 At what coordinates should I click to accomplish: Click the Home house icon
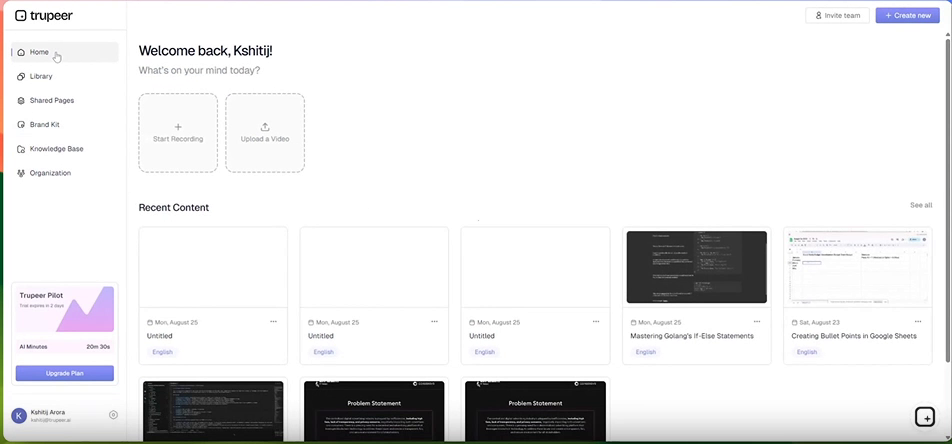click(21, 52)
